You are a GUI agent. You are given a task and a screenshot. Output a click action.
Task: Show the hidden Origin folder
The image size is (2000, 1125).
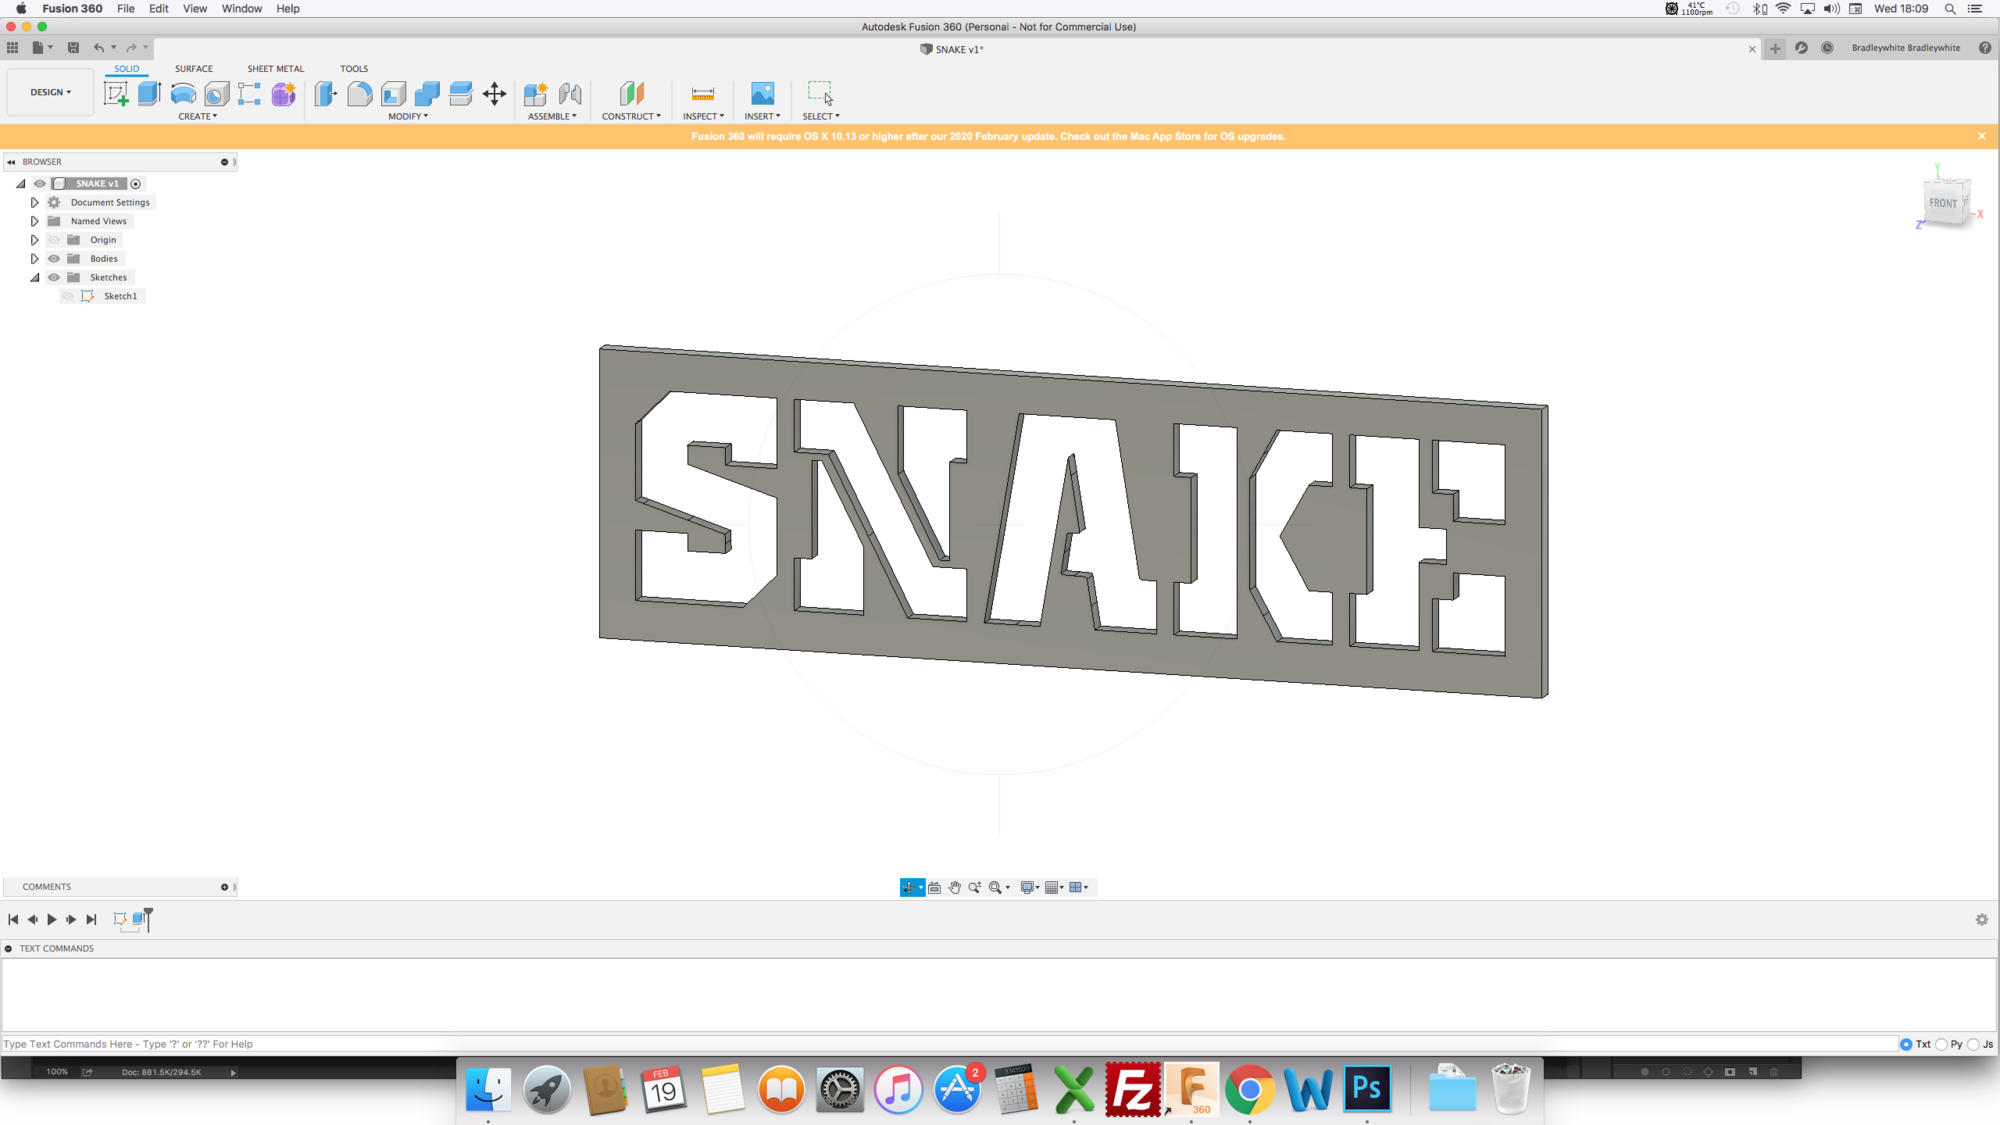pos(54,240)
